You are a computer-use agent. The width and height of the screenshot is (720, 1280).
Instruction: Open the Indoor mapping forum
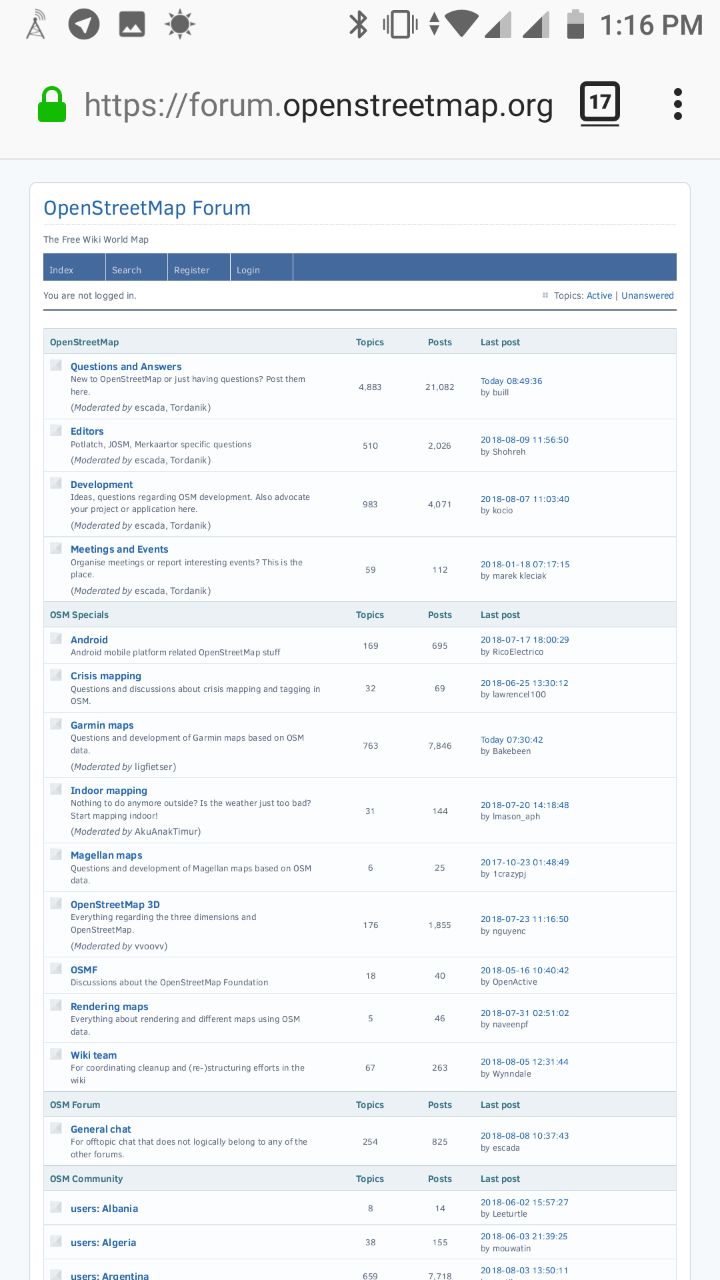point(109,791)
